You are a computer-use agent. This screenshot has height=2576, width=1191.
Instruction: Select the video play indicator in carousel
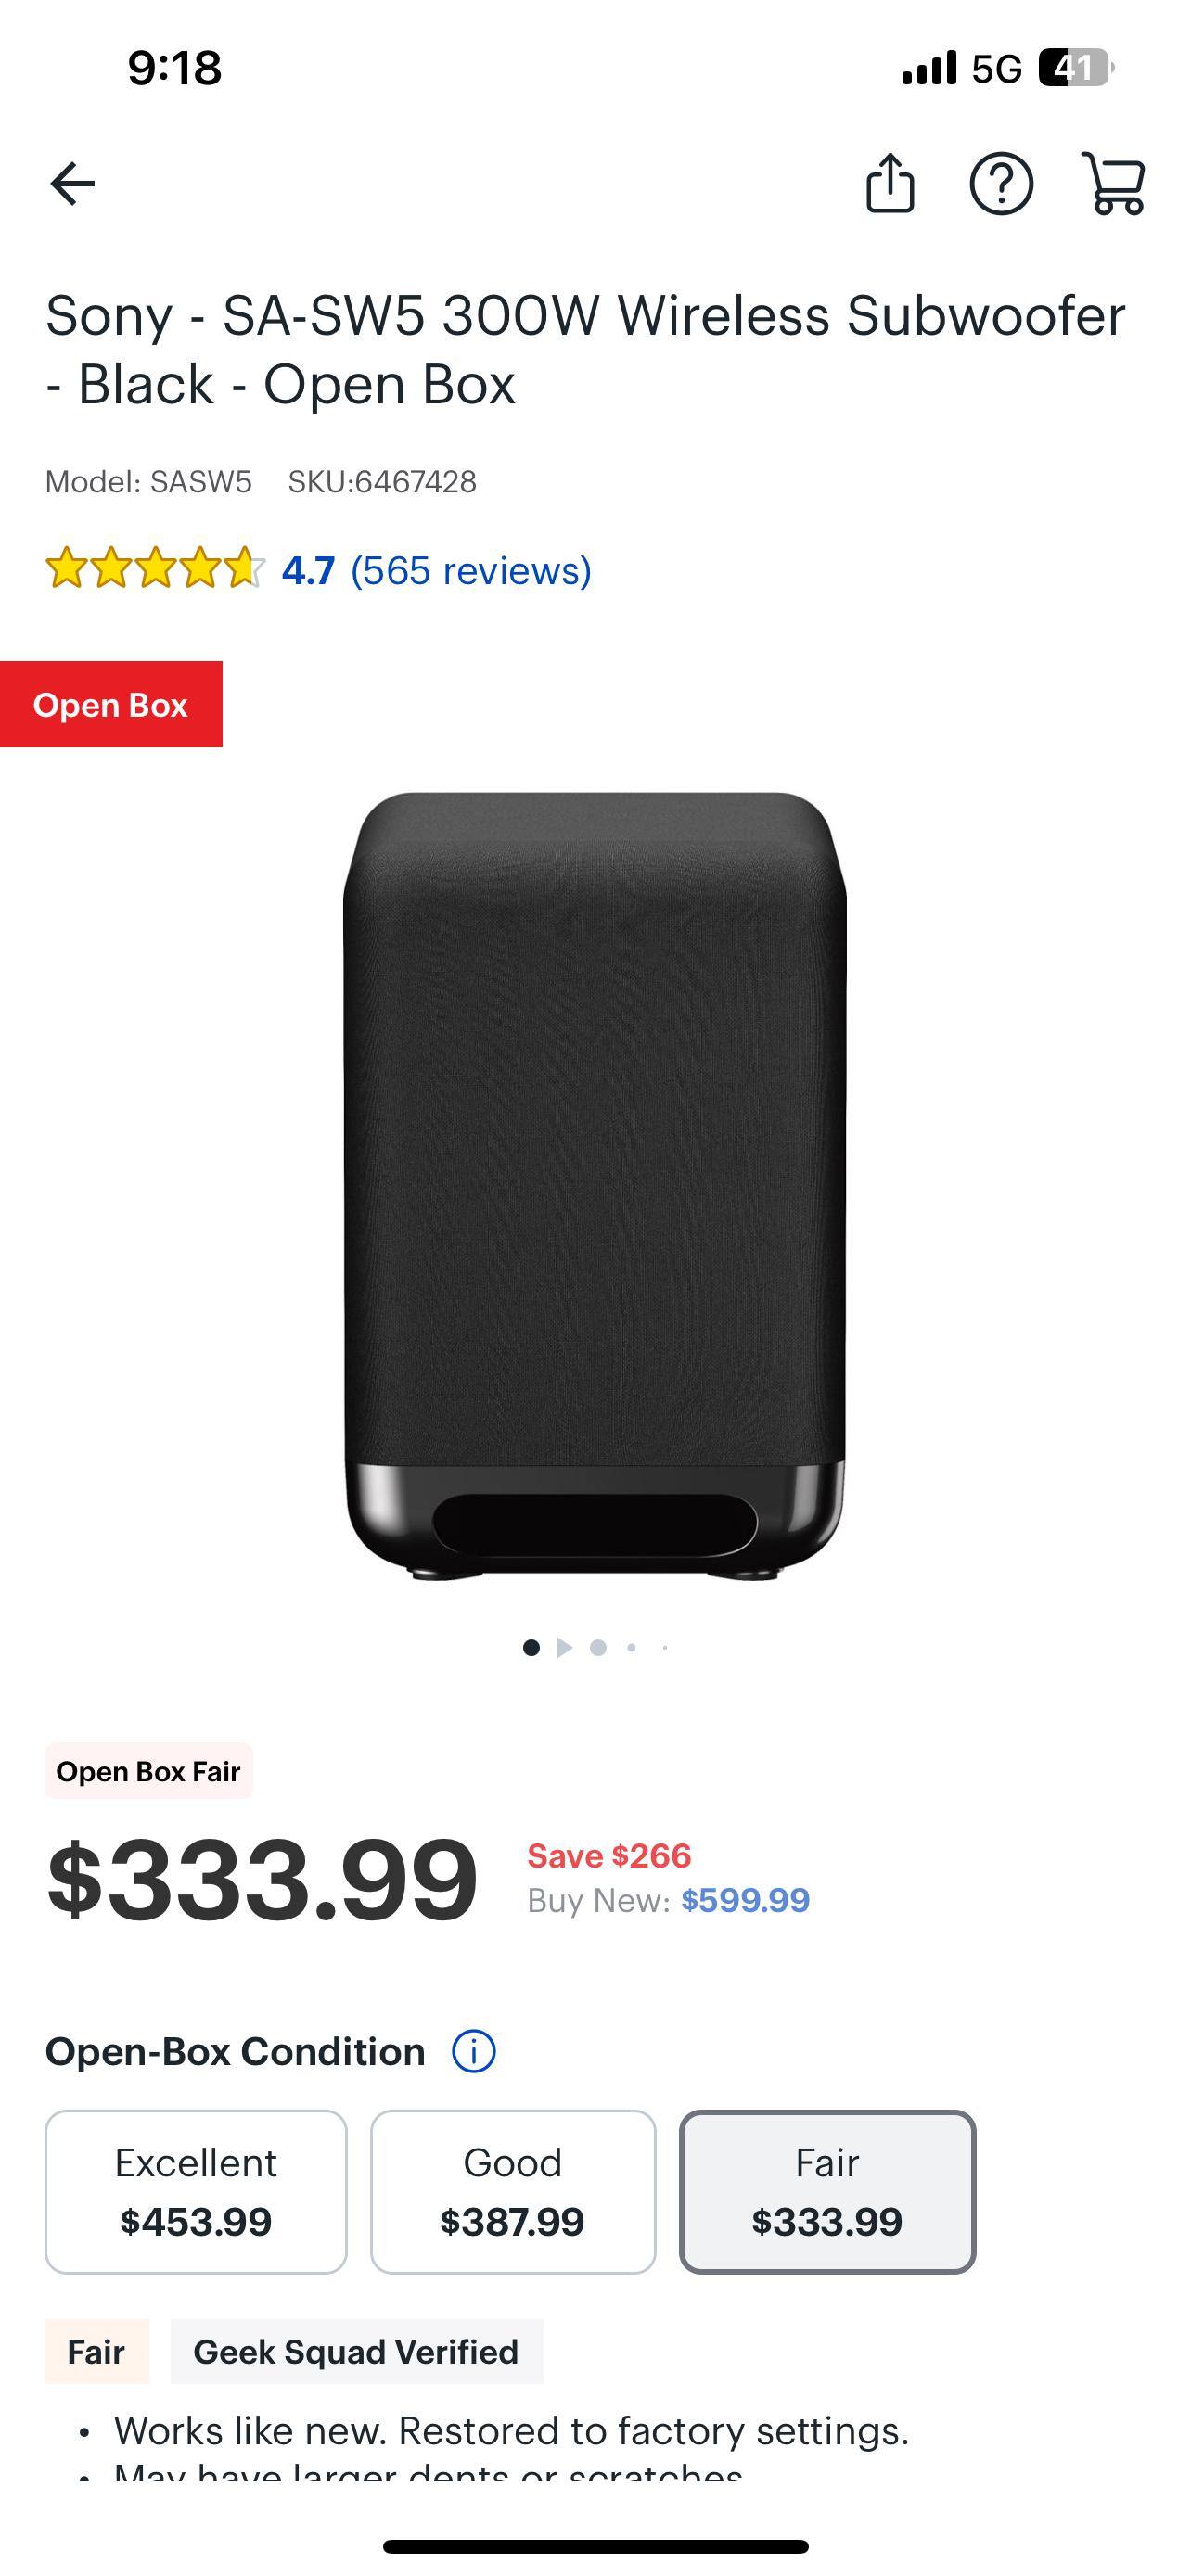click(x=564, y=1647)
